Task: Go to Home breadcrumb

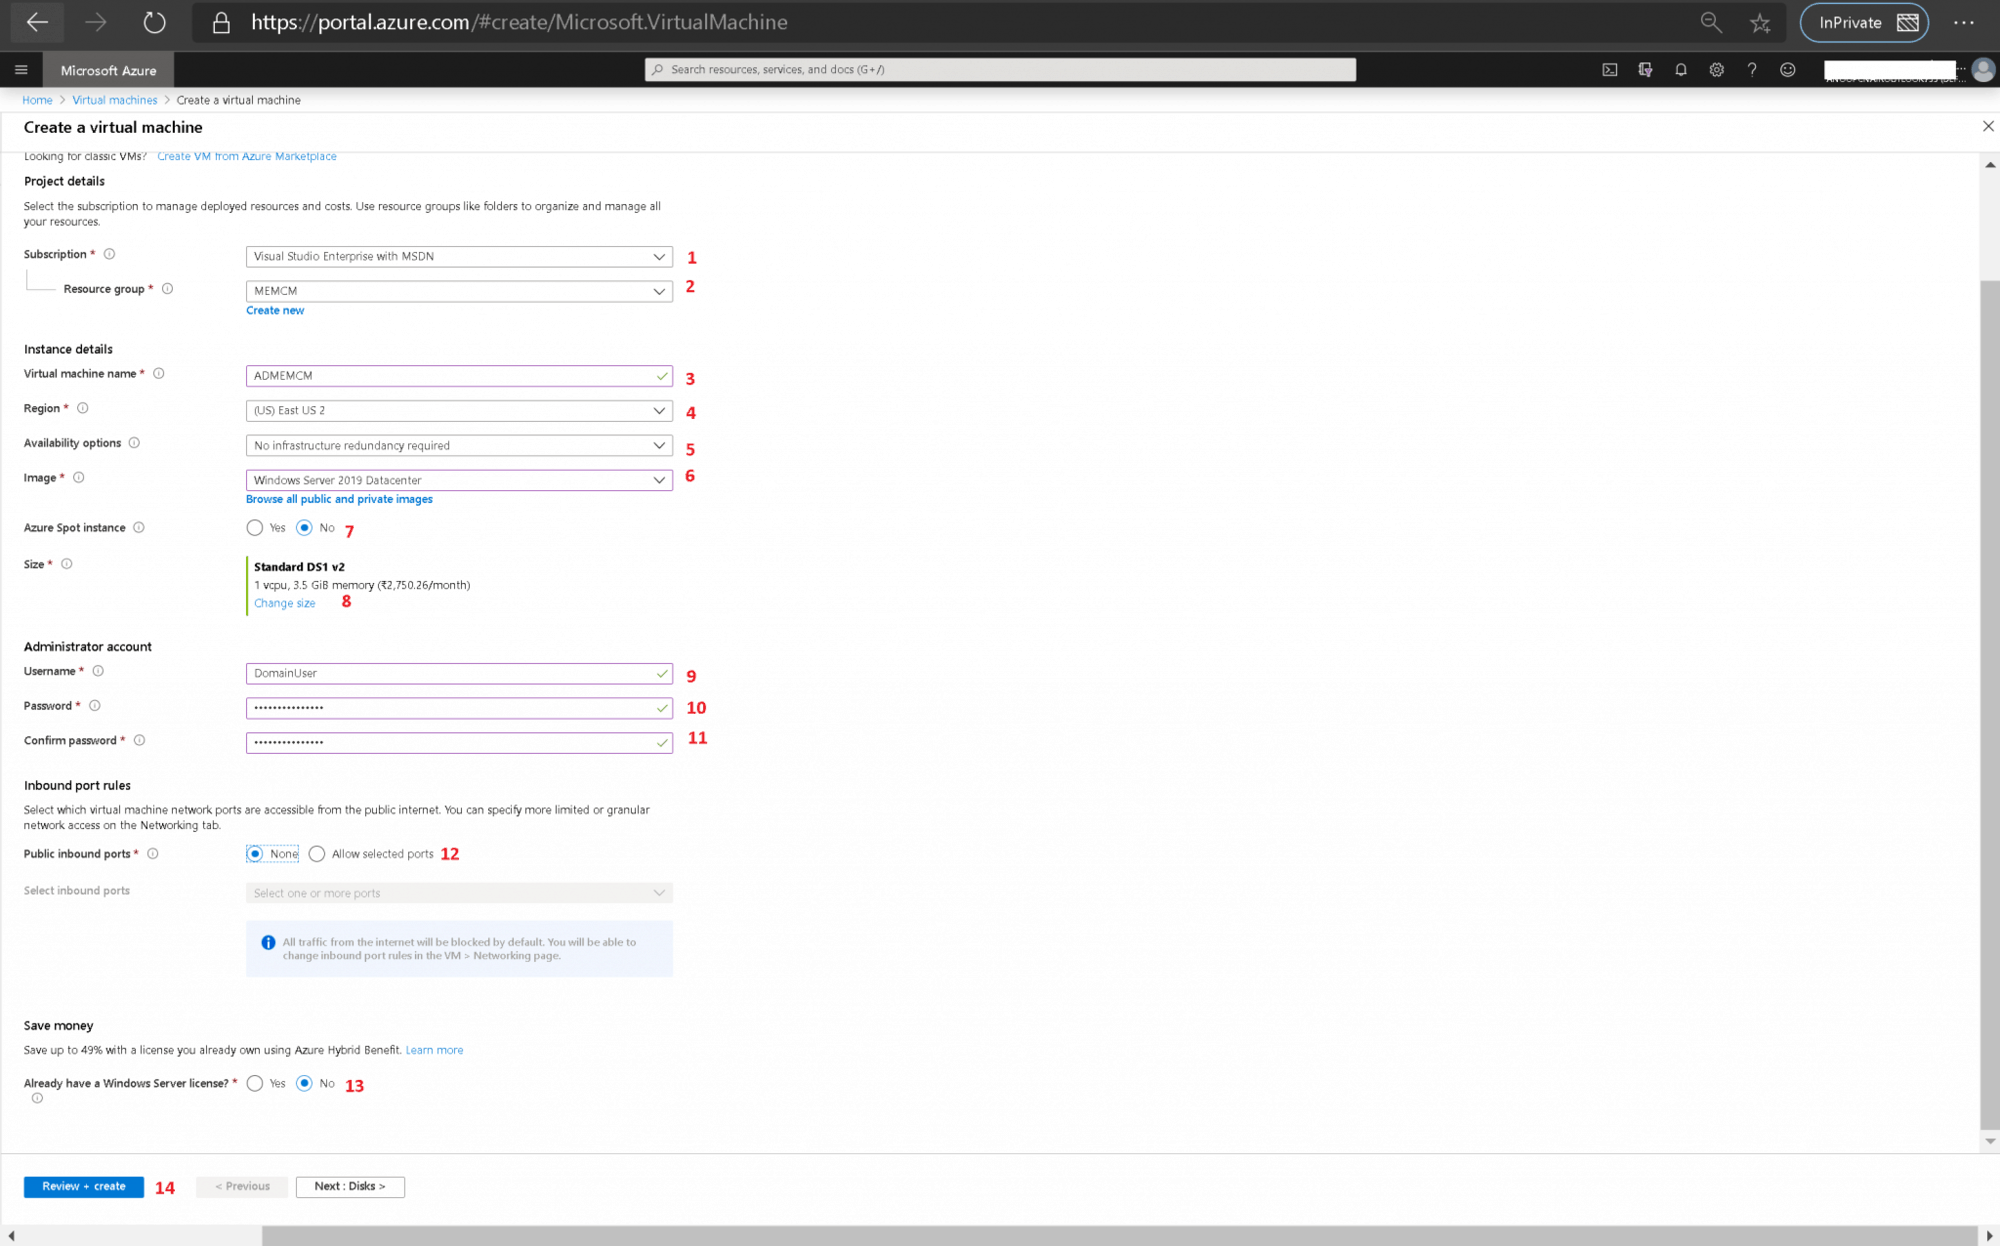Action: [37, 100]
